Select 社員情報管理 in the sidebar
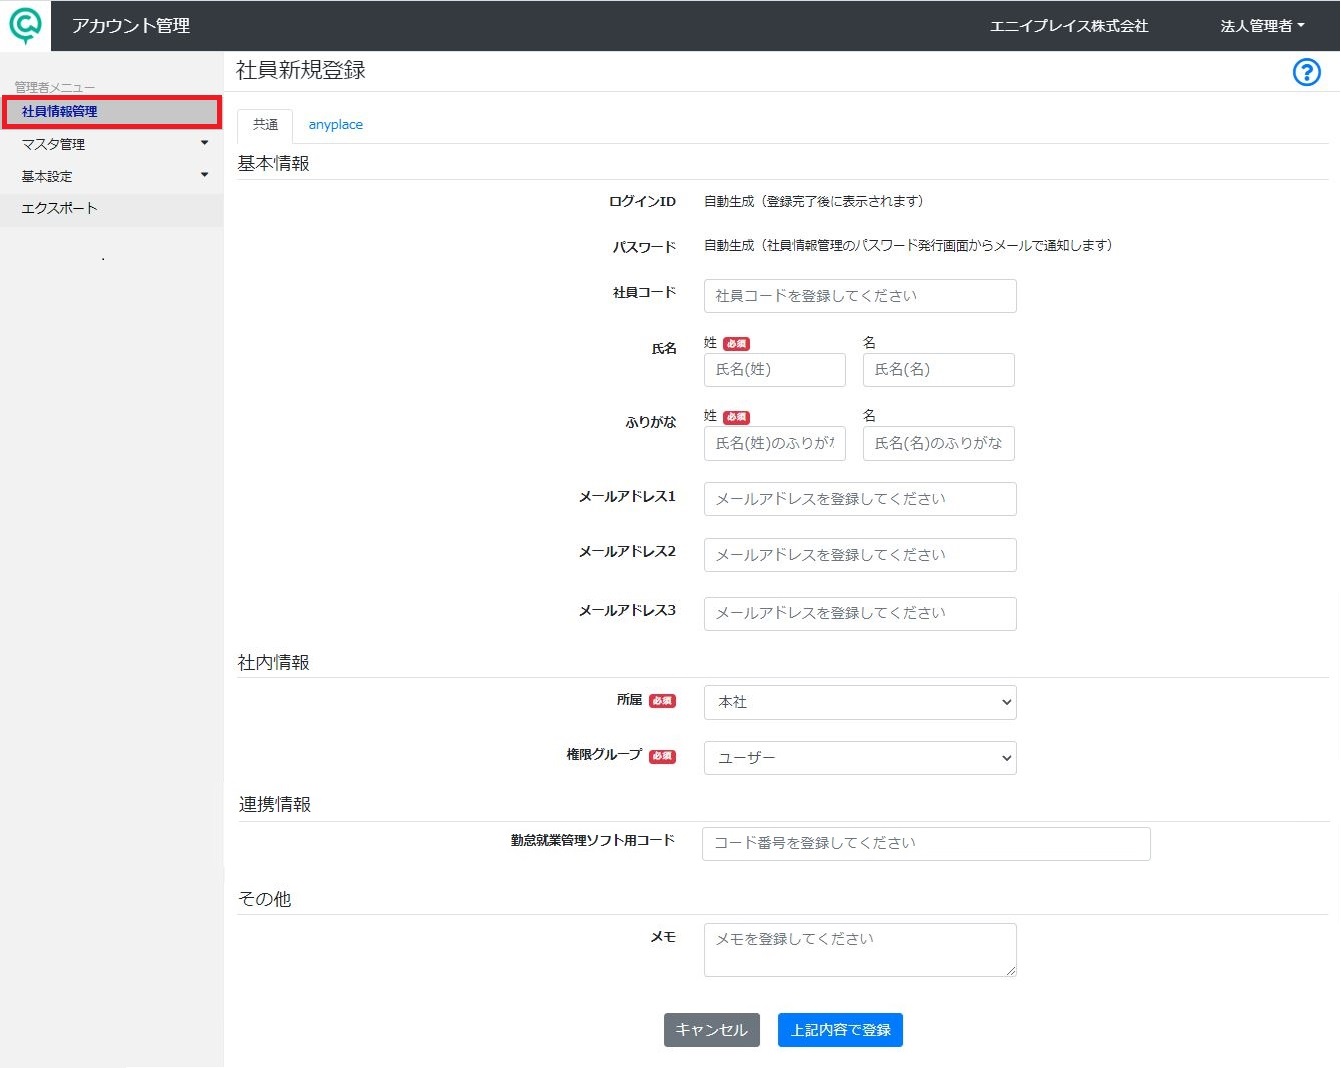Screen dimensions: 1341x1068 point(111,112)
